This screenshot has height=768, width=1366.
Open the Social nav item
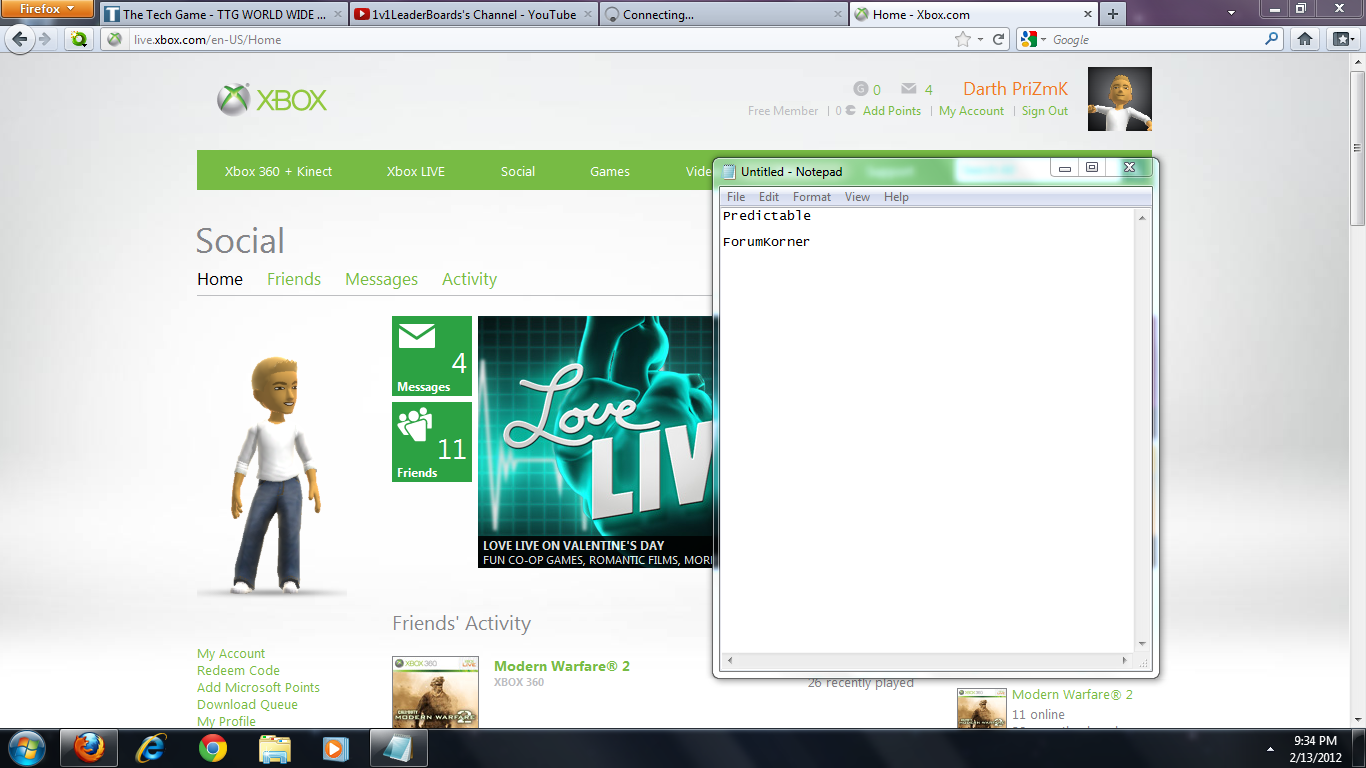(x=518, y=171)
